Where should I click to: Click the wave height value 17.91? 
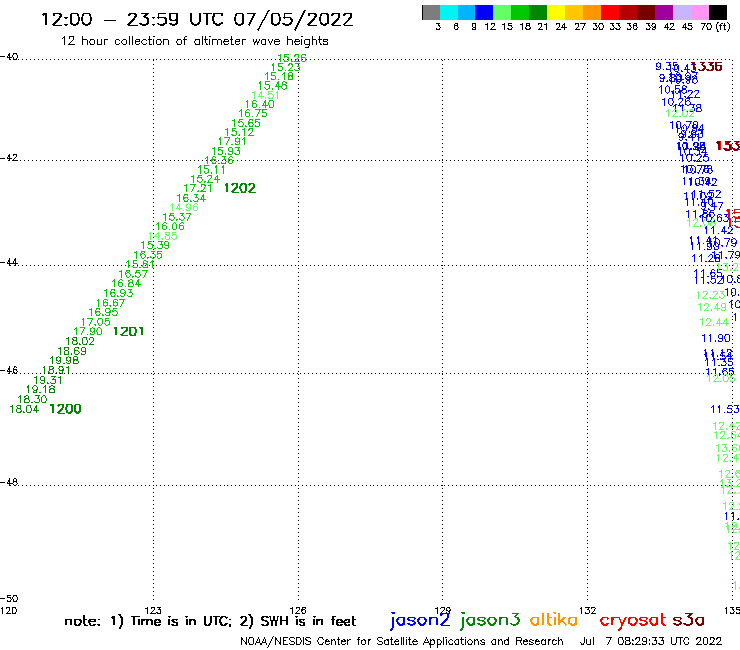click(232, 141)
